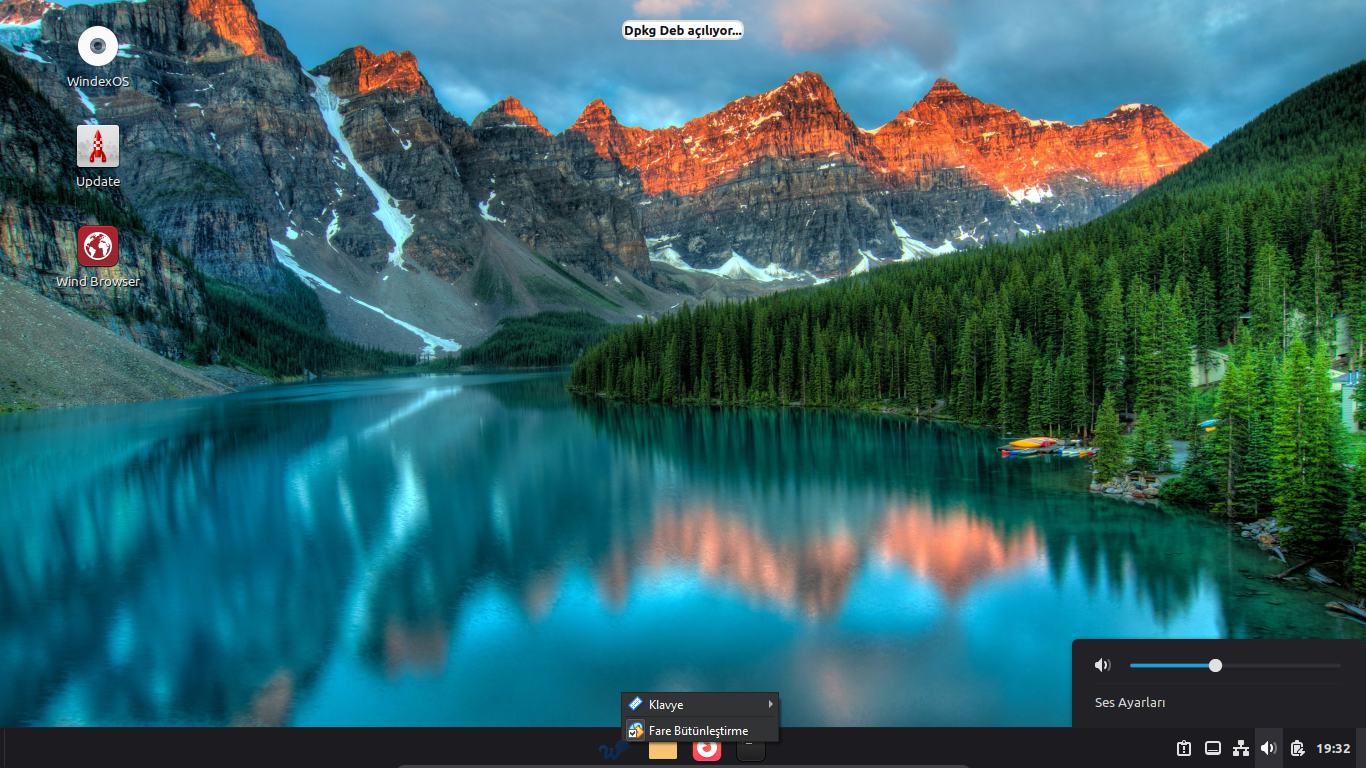Click the speaker icon in volume popup
Viewport: 1366px width, 768px height.
1102,665
